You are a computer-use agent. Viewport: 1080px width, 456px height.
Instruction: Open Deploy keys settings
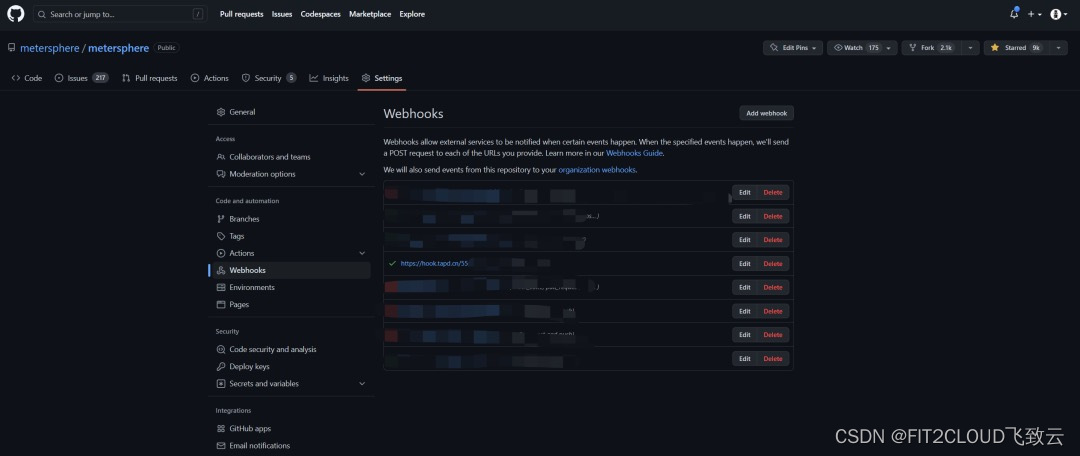coord(289,366)
